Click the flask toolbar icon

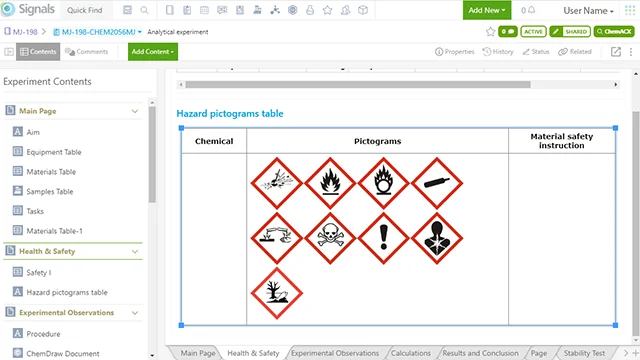coord(310,10)
